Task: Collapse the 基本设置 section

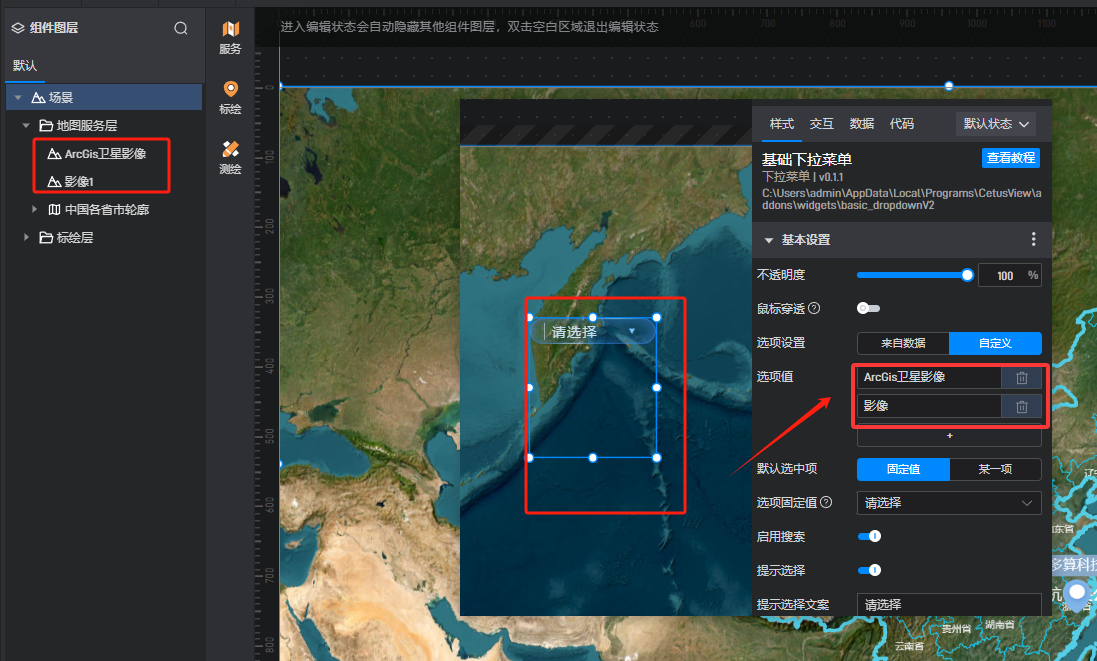Action: (x=769, y=240)
